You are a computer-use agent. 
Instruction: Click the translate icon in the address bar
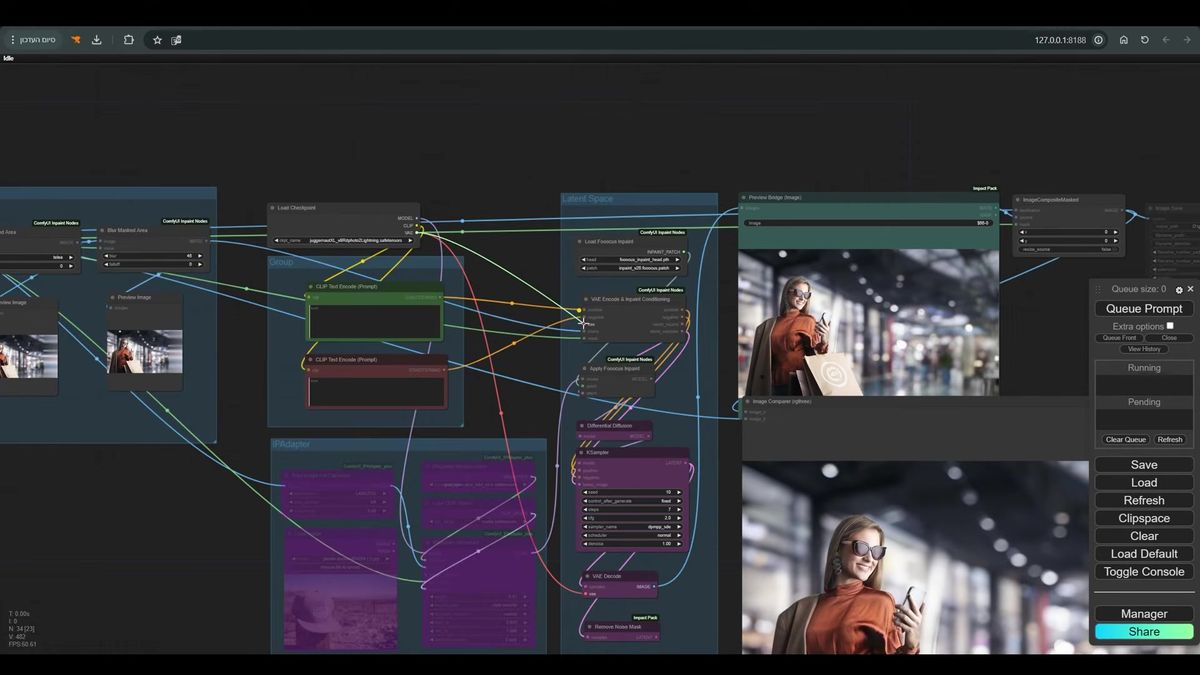click(176, 40)
